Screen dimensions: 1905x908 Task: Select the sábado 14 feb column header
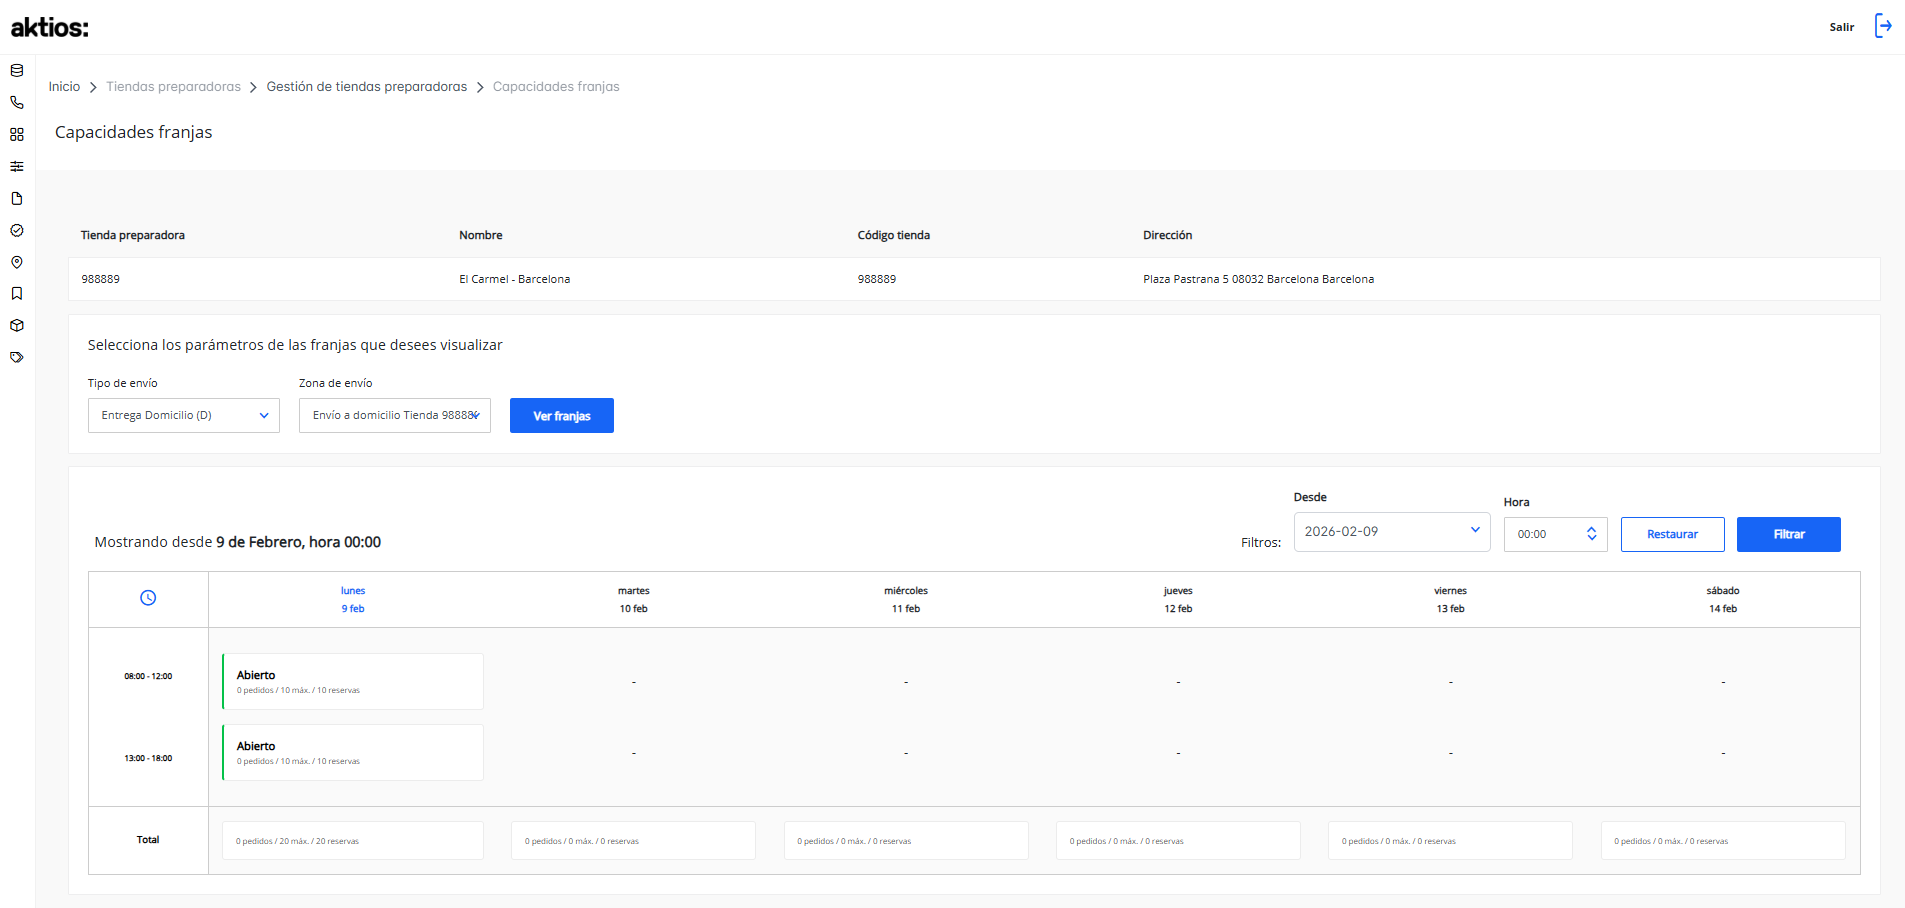tap(1723, 600)
